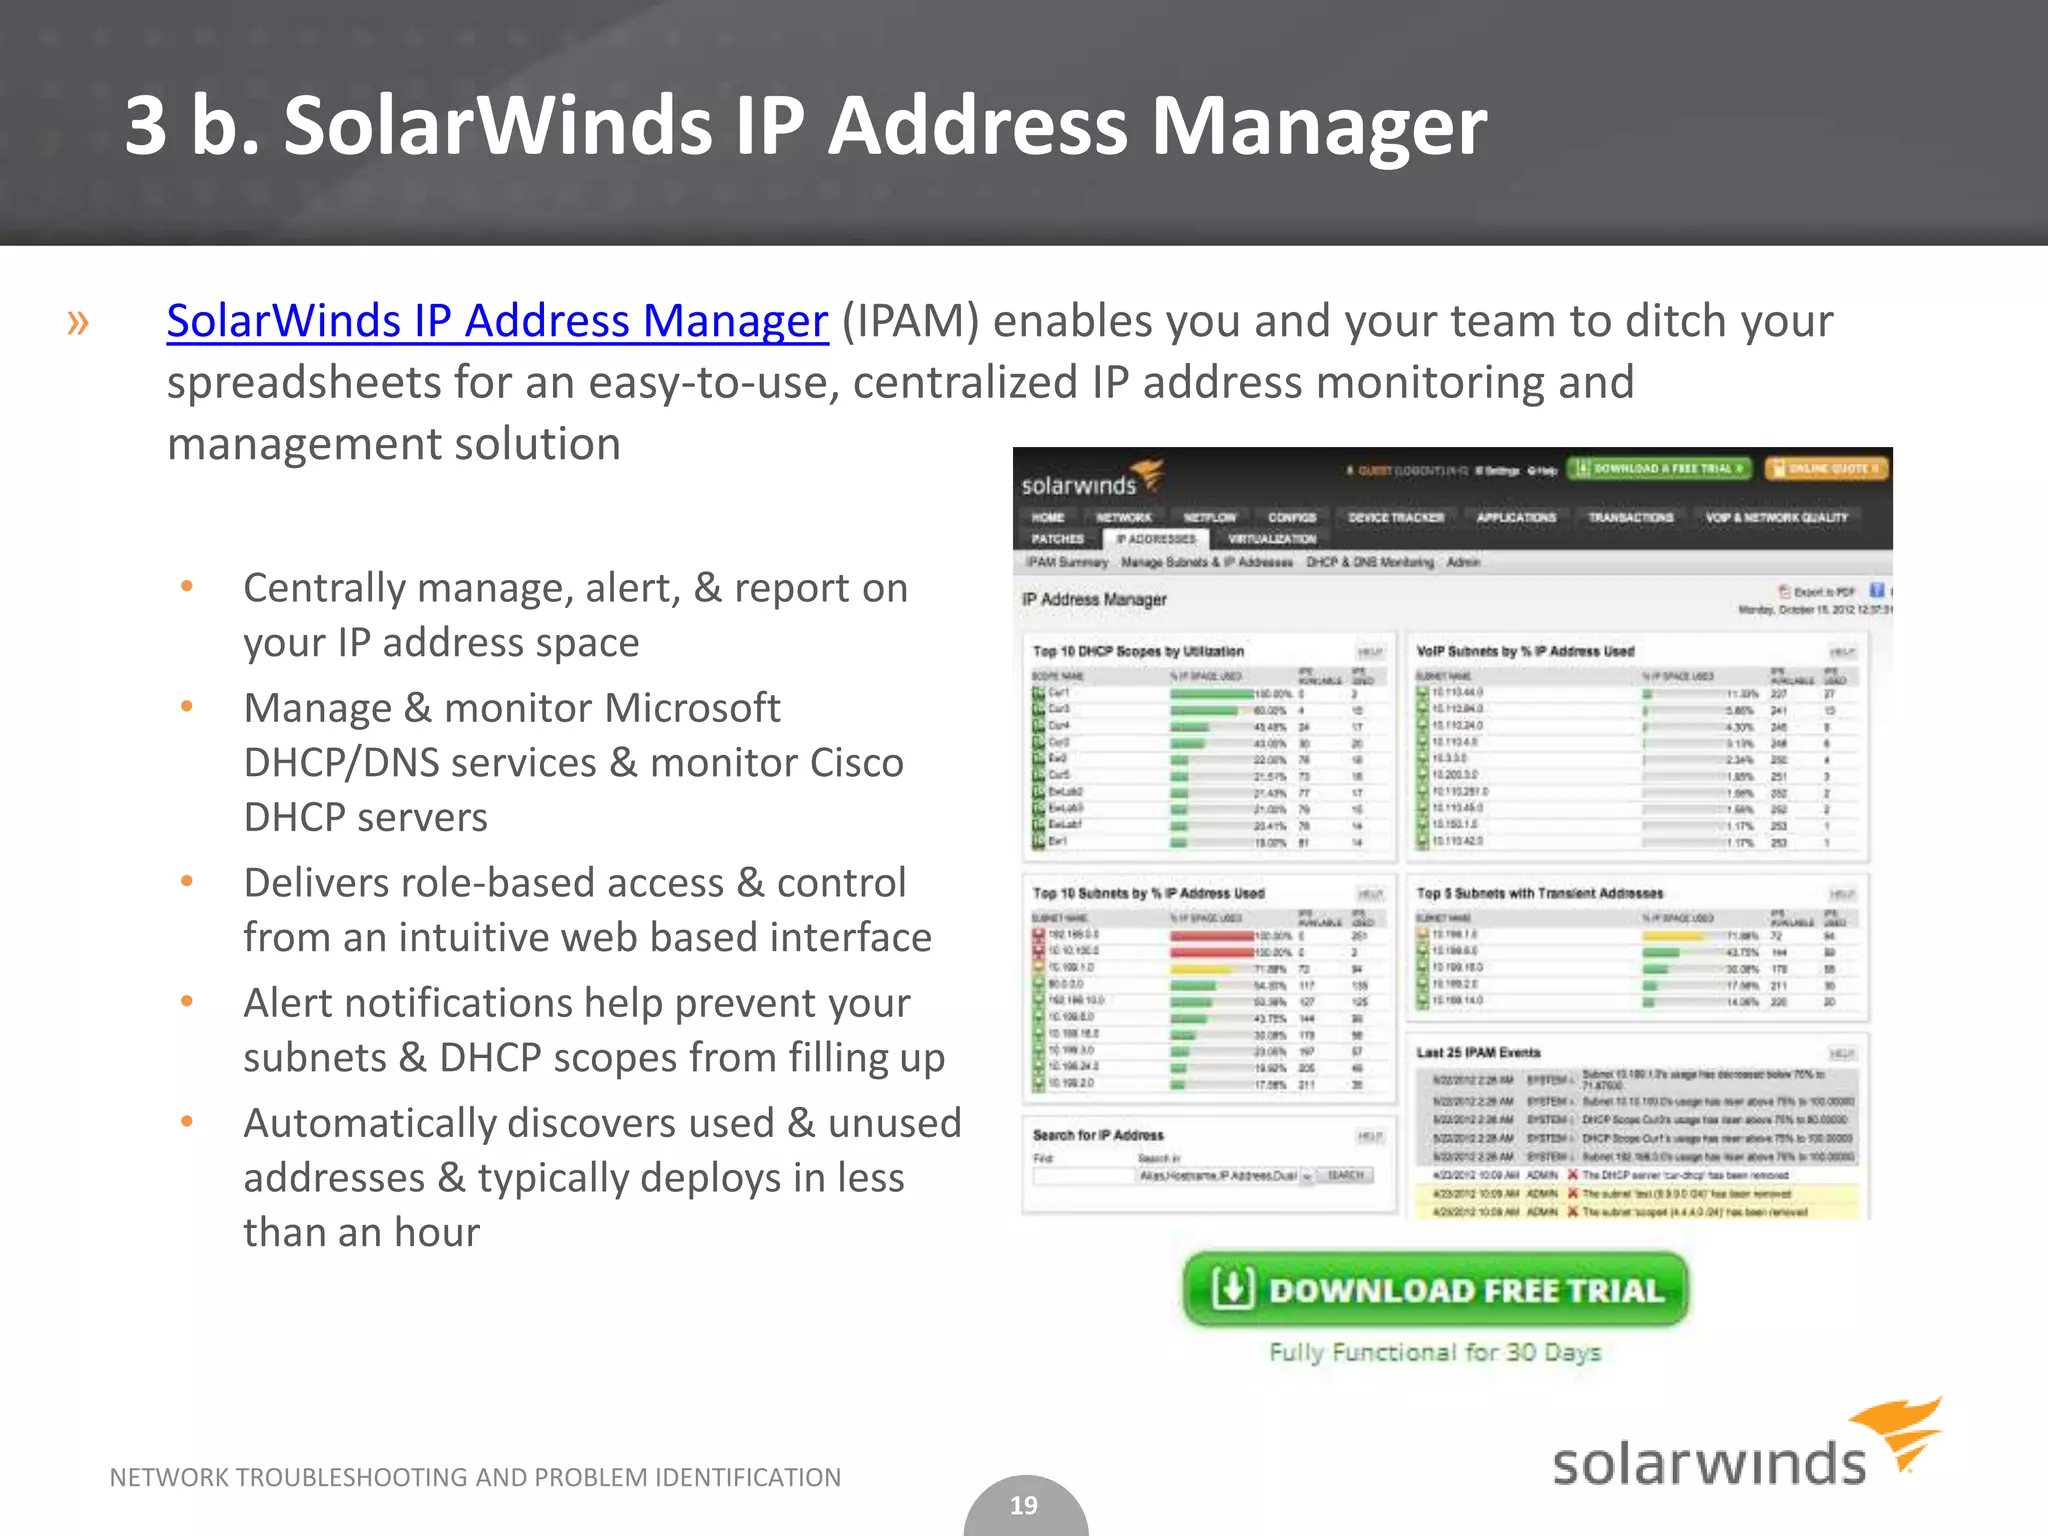Image resolution: width=2048 pixels, height=1536 pixels.
Task: Open the Search in dropdown
Action: (1225, 1176)
